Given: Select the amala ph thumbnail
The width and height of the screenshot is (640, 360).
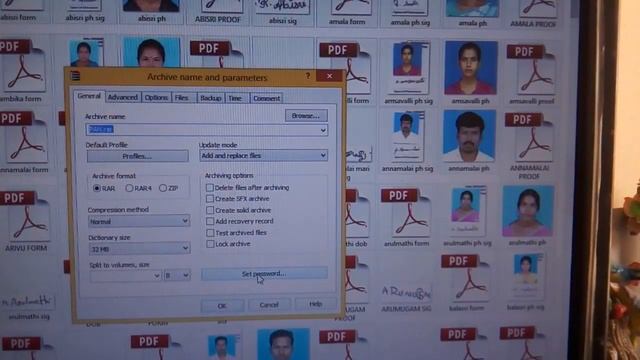Looking at the screenshot, I should coord(472,12).
